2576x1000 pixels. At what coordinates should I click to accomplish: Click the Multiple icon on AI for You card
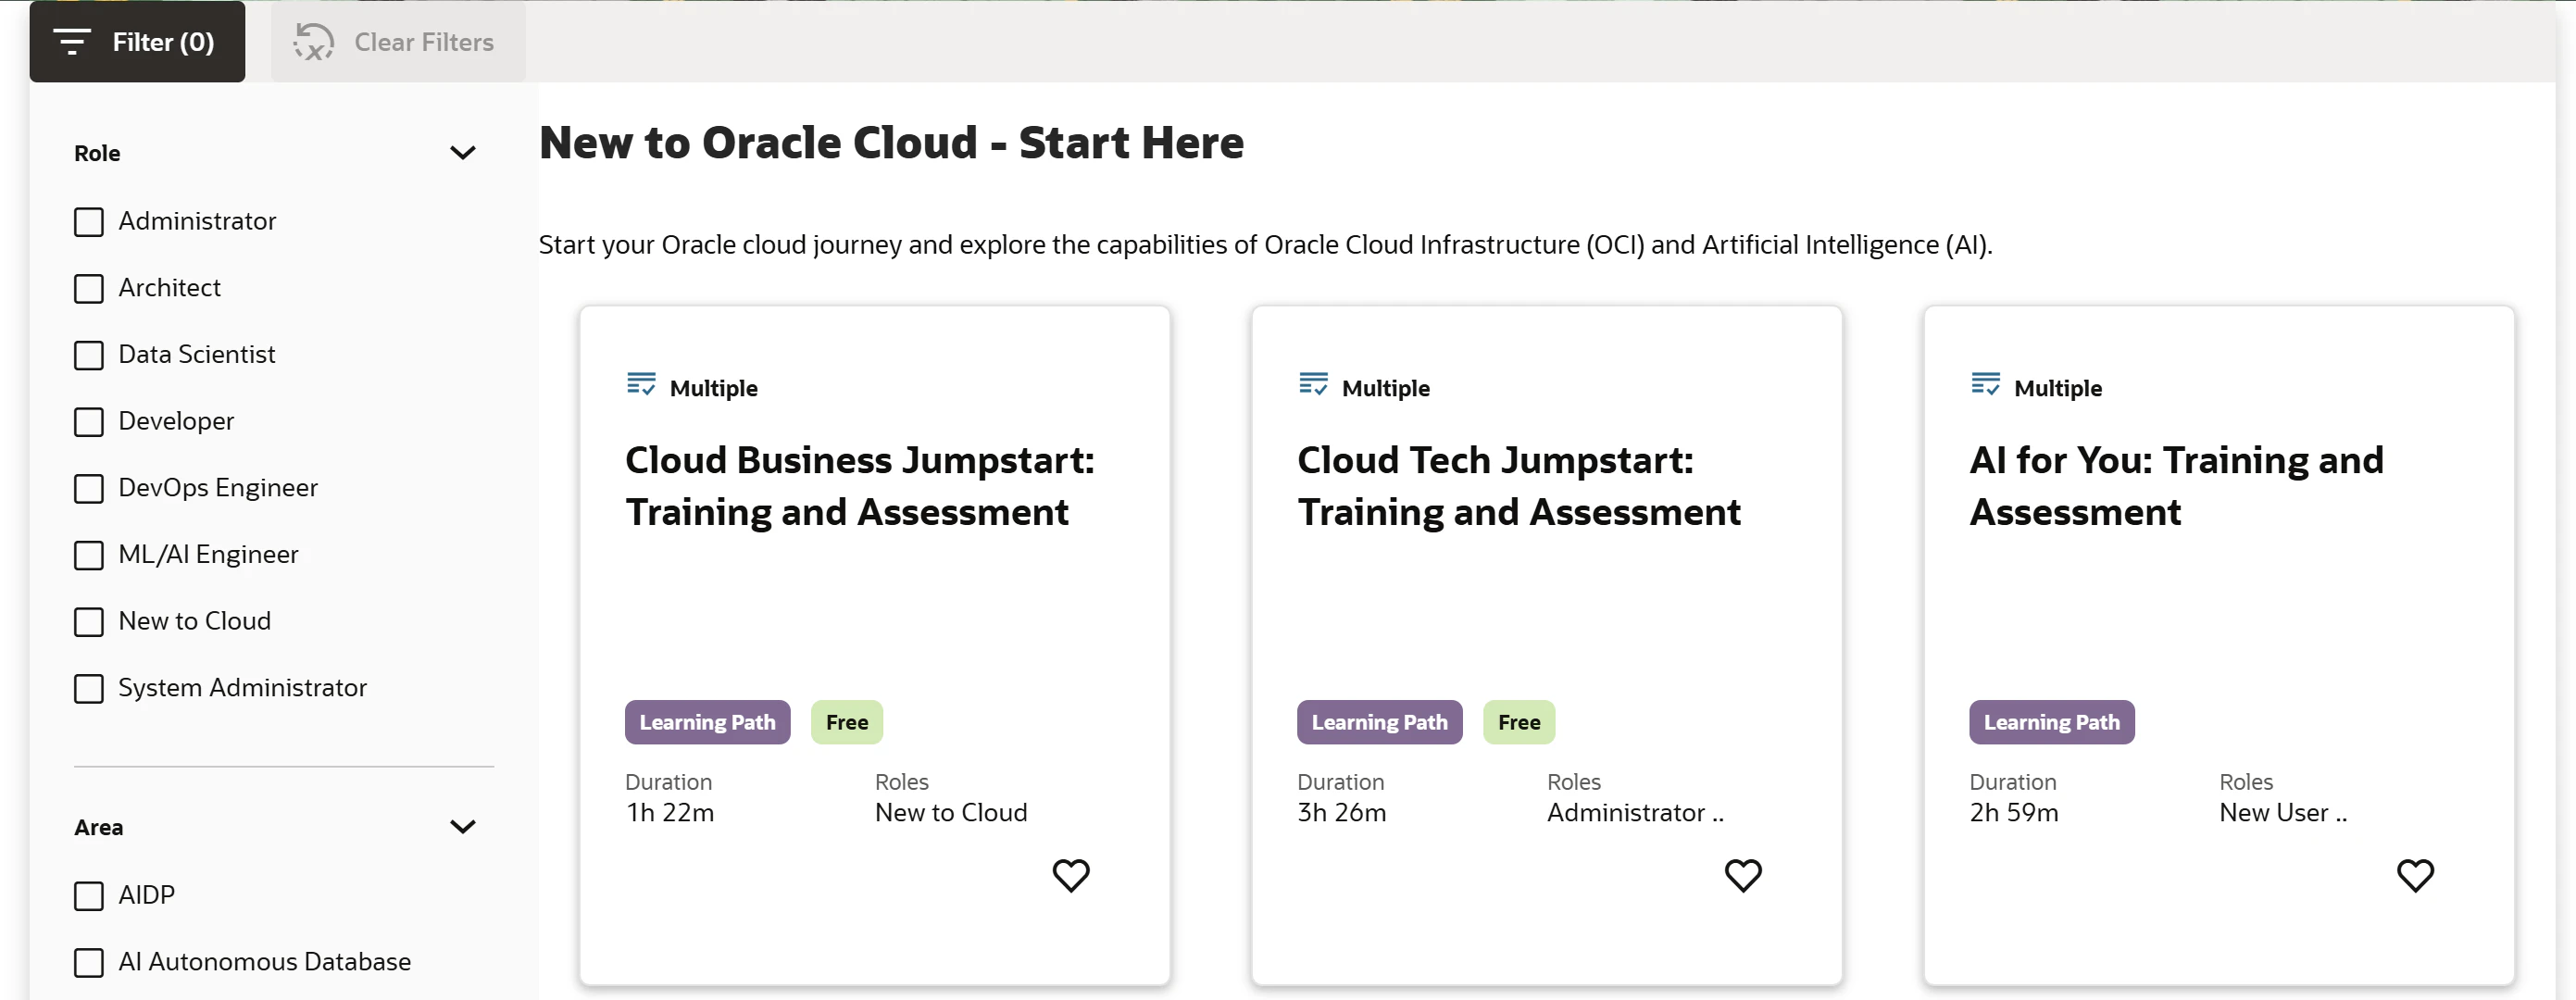coord(1985,384)
